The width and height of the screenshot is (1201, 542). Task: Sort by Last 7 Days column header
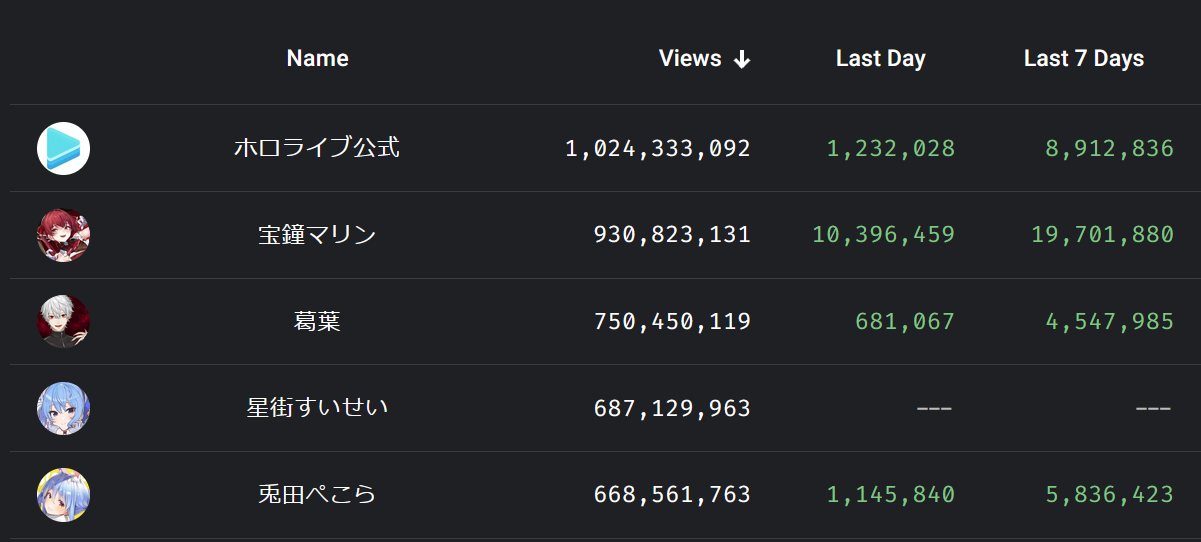[x=1084, y=58]
